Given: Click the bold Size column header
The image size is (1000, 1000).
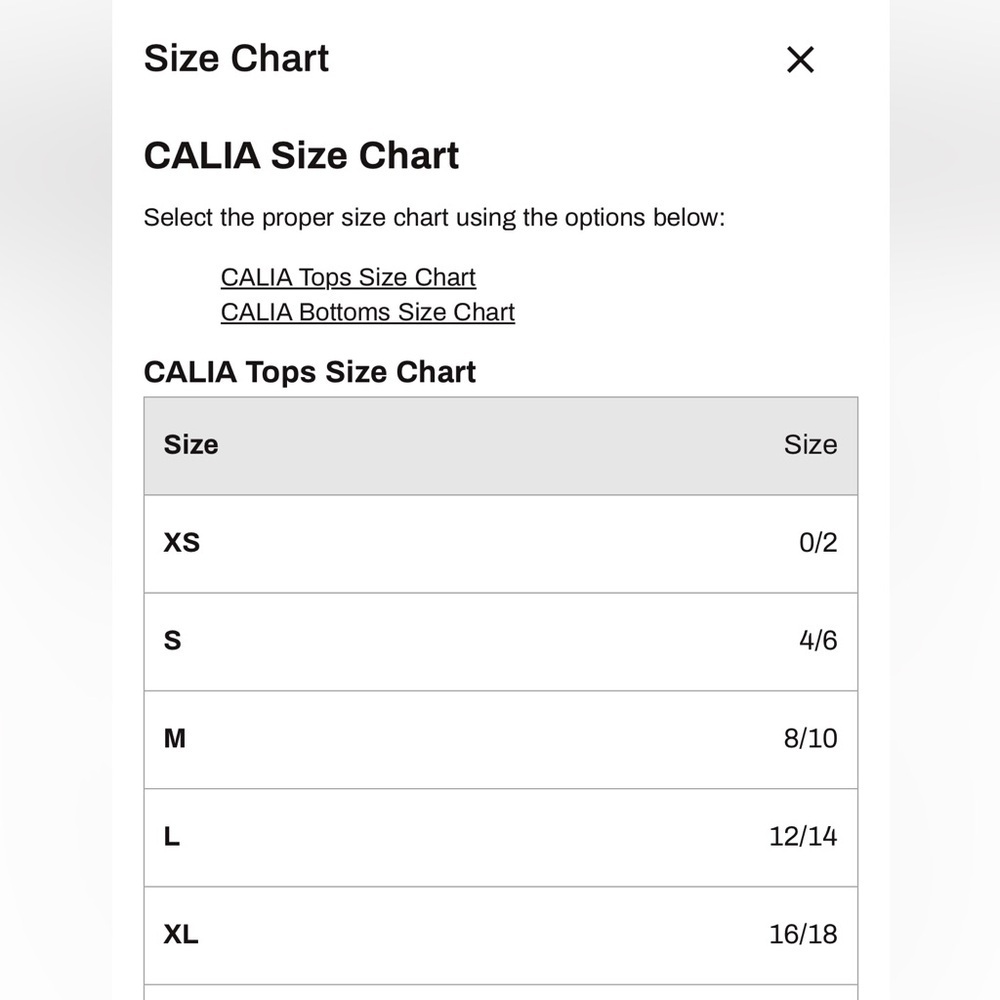Looking at the screenshot, I should point(191,445).
